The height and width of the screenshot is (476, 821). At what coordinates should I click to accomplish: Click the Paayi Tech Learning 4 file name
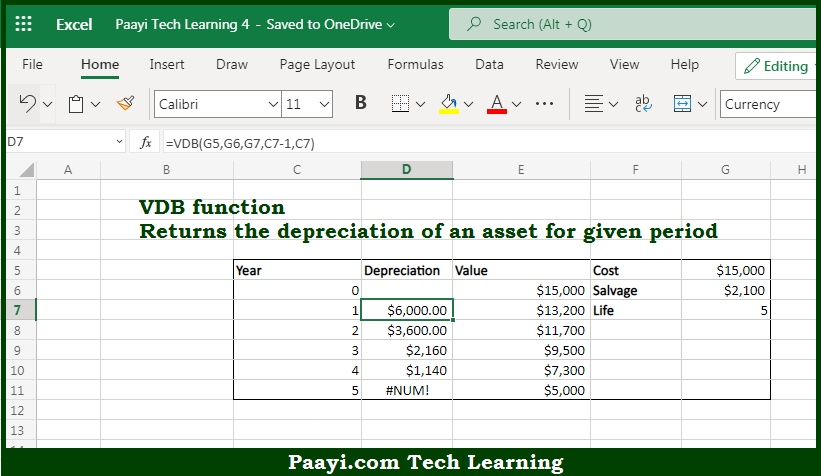tap(182, 25)
